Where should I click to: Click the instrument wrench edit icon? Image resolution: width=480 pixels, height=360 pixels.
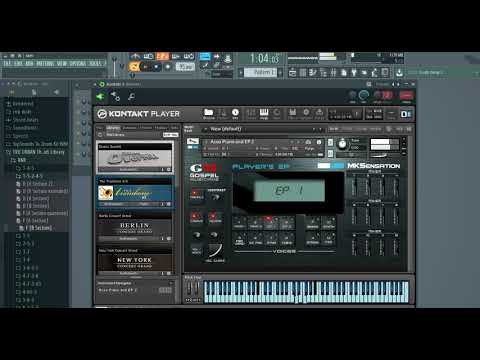click(193, 141)
